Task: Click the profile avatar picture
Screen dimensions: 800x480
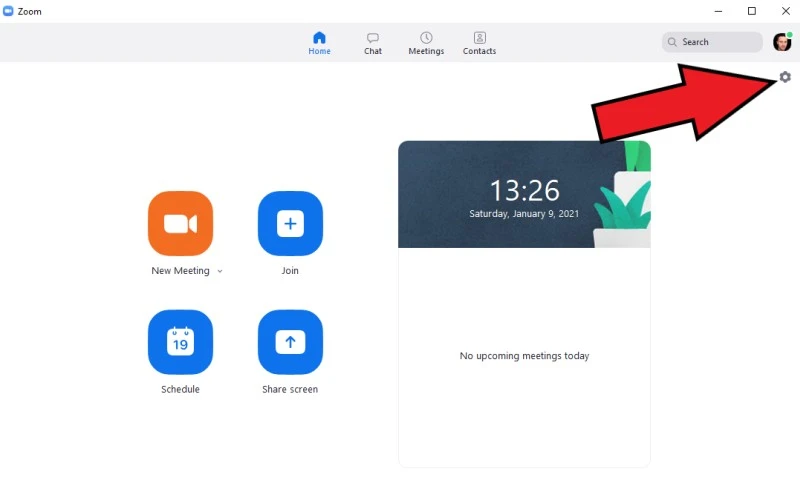Action: coord(782,42)
